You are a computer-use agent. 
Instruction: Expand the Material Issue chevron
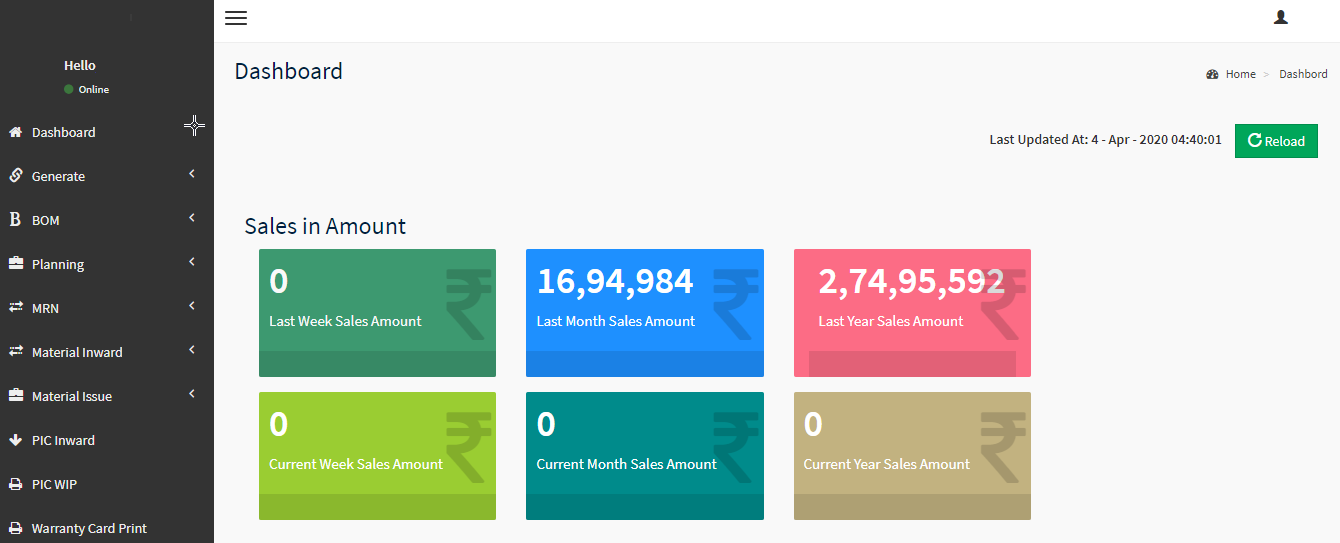click(x=191, y=395)
